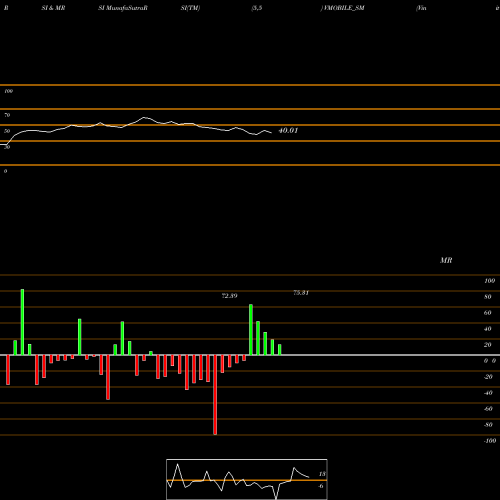
Task: Click the RSI axis label 70
Action: pyautogui.click(x=7, y=115)
